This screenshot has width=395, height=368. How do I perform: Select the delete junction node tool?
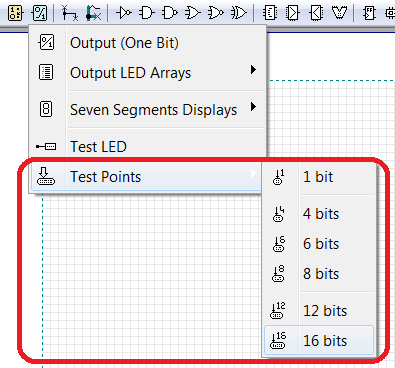(x=93, y=13)
